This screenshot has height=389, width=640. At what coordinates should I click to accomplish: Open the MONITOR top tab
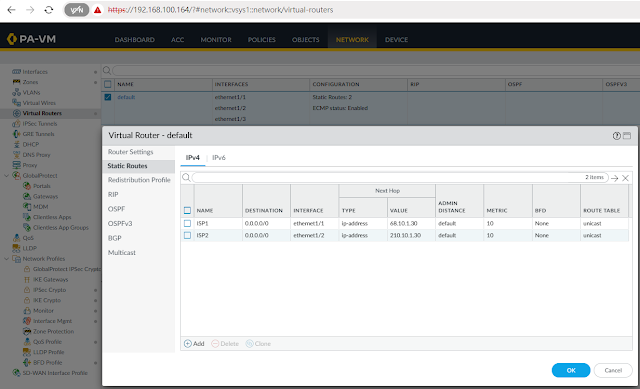click(x=216, y=40)
